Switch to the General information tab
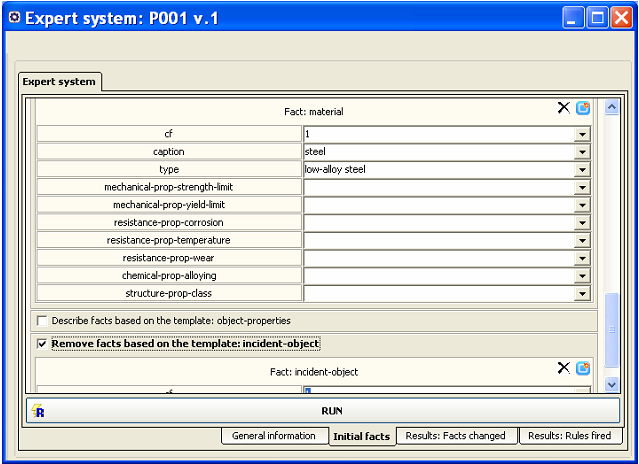 click(274, 436)
